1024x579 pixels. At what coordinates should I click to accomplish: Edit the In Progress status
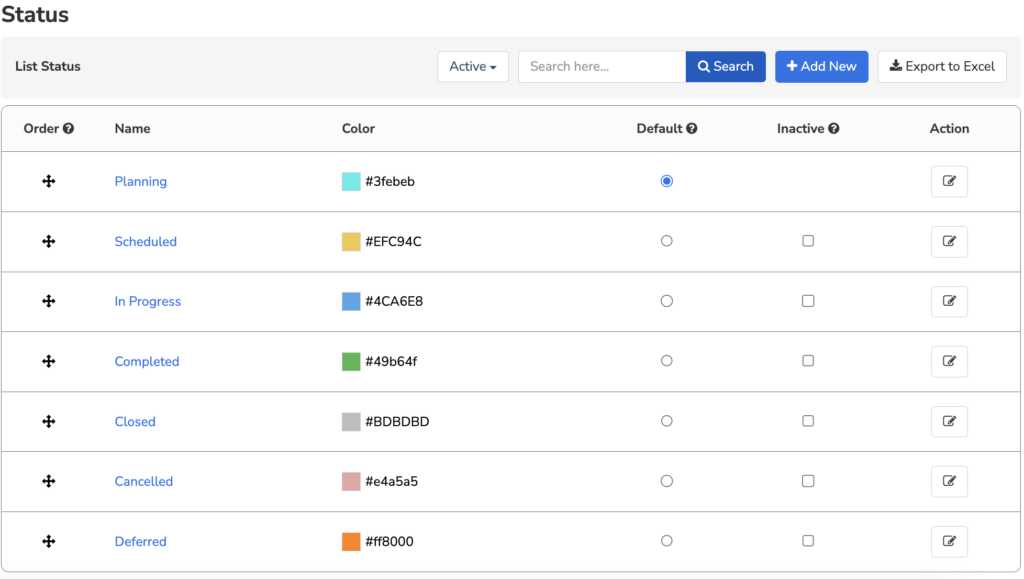[x=949, y=301]
